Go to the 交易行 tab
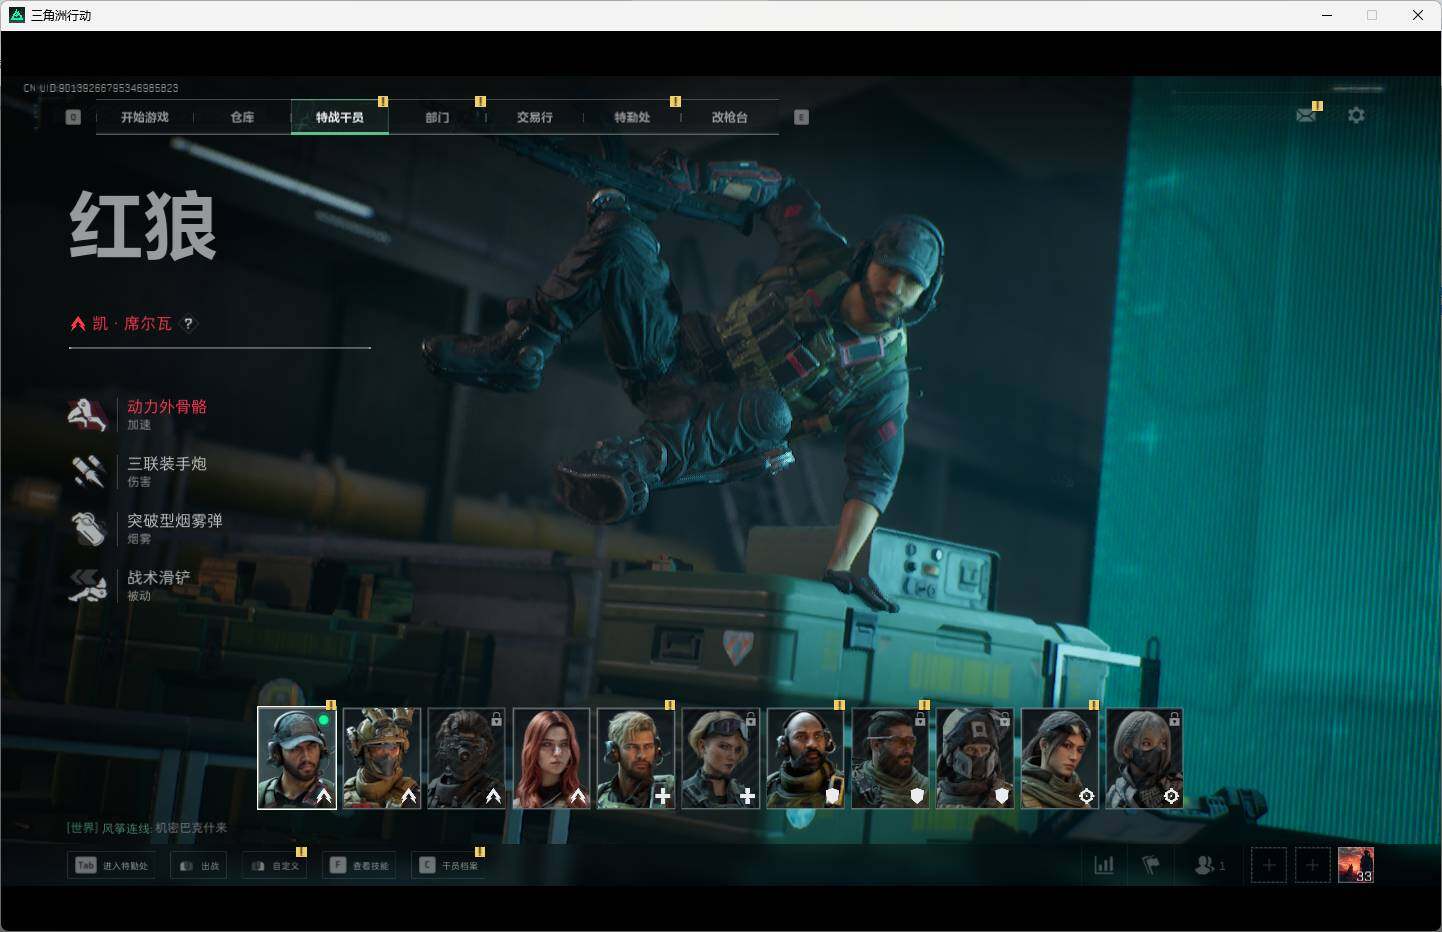The image size is (1442, 932). click(x=535, y=117)
